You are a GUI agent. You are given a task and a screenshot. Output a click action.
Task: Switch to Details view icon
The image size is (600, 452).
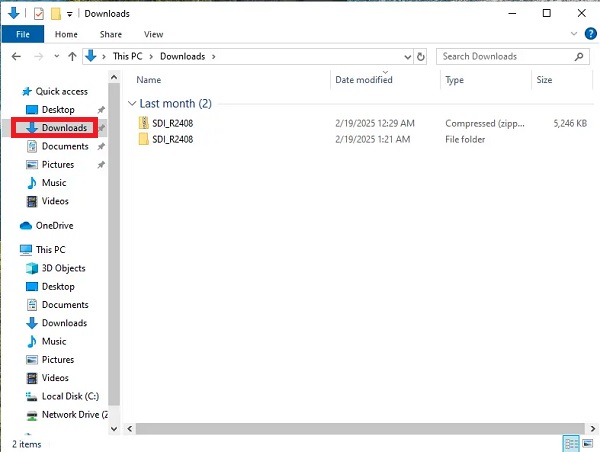point(571,444)
